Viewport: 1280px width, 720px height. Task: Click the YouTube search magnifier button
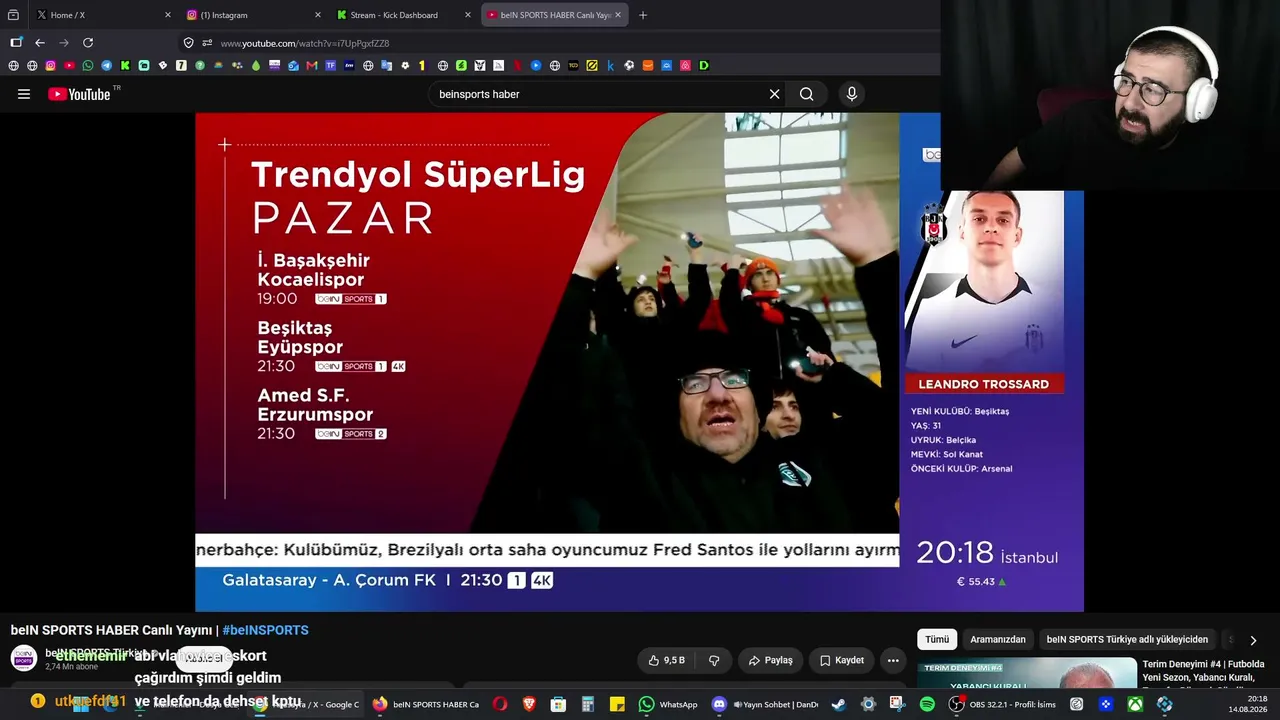pos(806,94)
